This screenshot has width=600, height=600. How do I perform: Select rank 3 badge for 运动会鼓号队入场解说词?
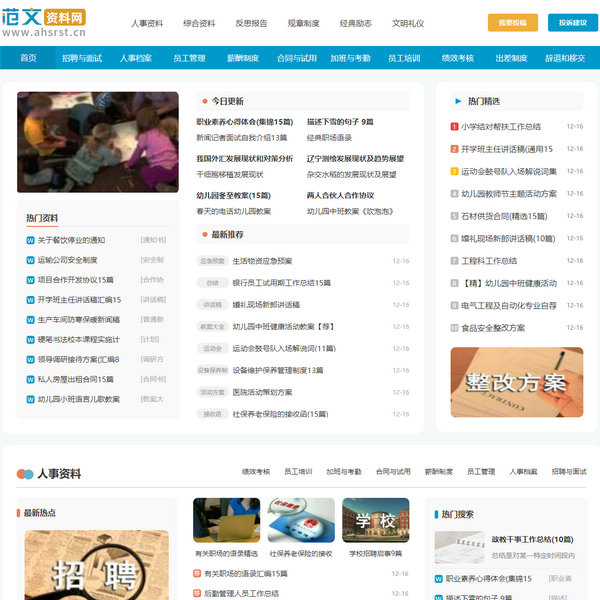coord(454,171)
